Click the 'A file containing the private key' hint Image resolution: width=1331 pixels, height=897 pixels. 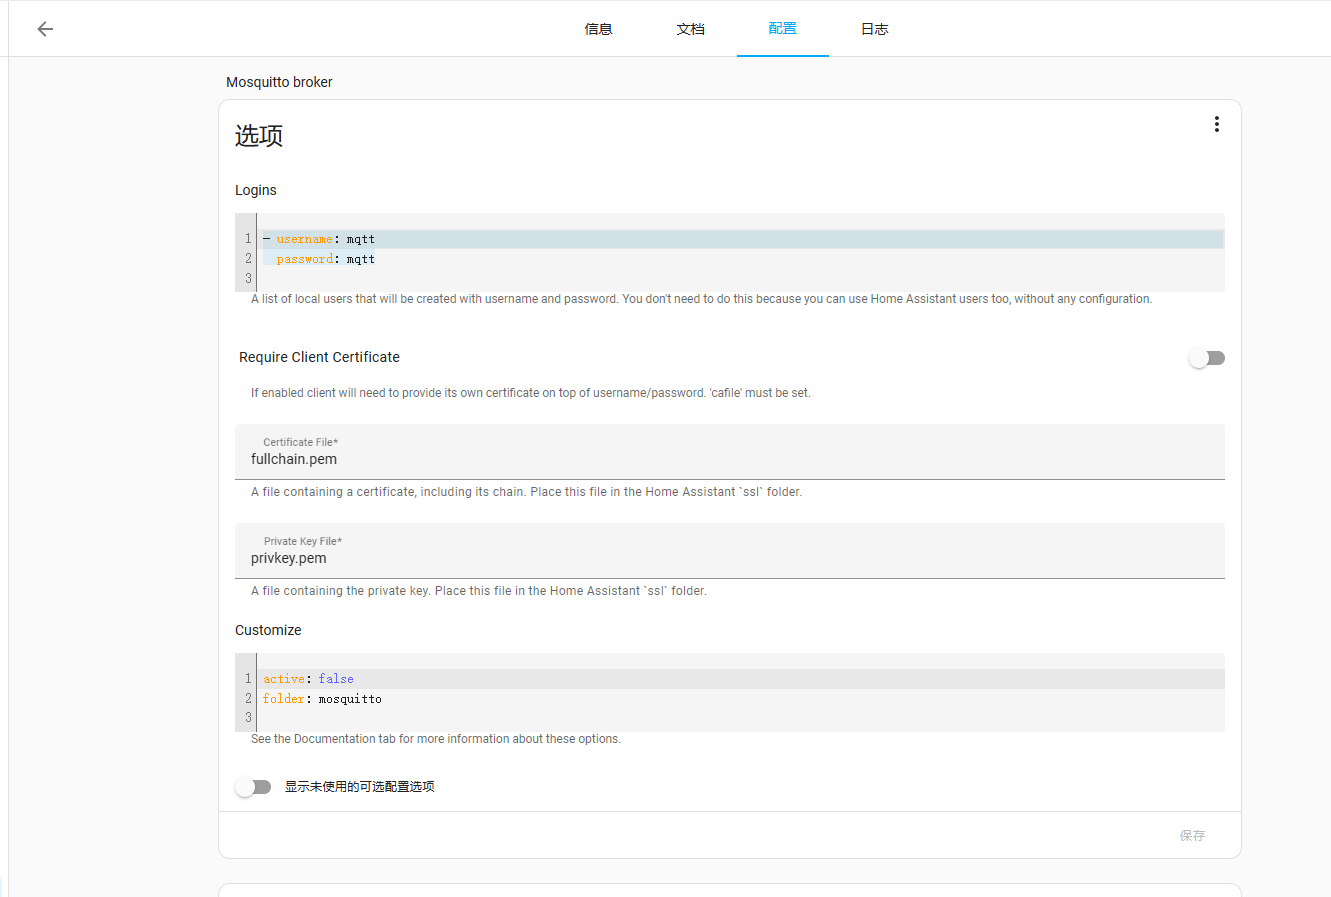pos(478,591)
